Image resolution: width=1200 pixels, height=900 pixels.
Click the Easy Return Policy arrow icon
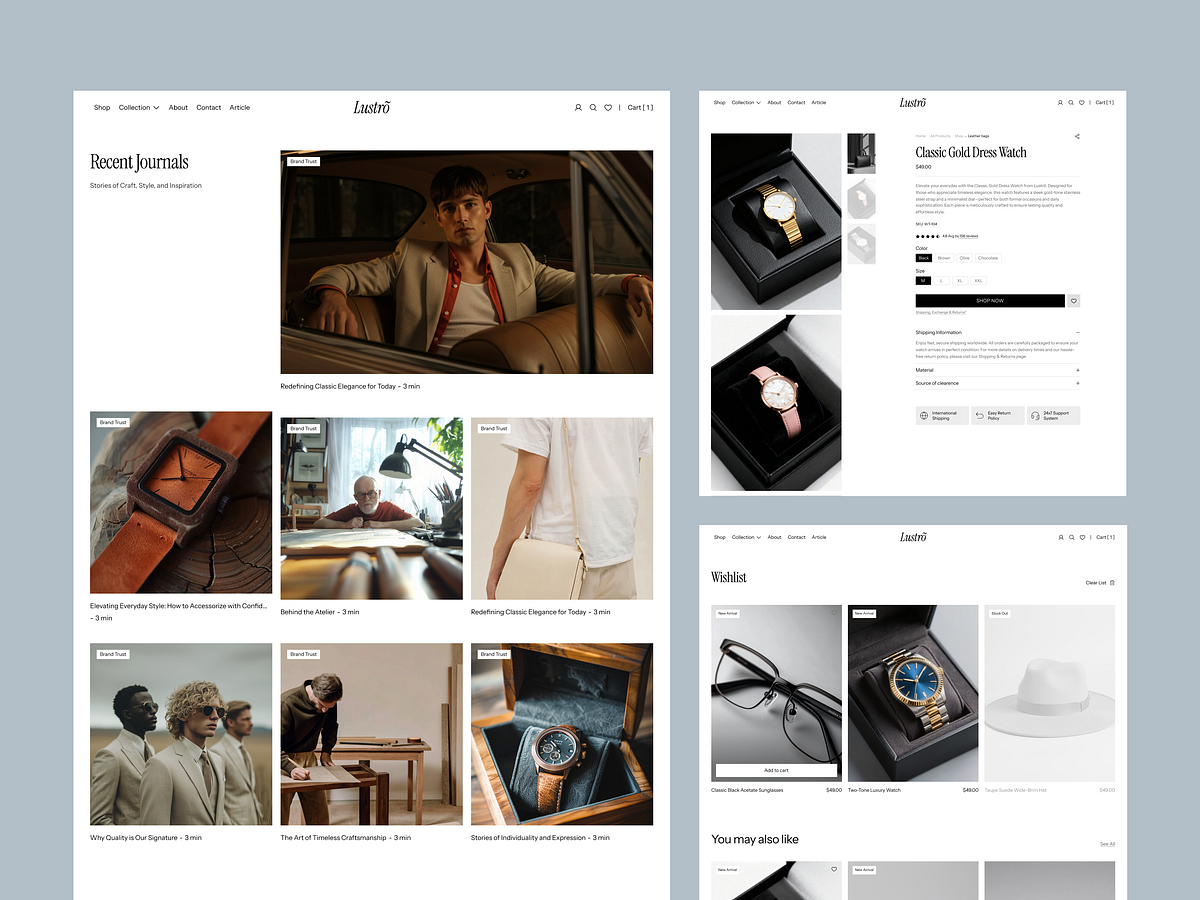point(980,415)
